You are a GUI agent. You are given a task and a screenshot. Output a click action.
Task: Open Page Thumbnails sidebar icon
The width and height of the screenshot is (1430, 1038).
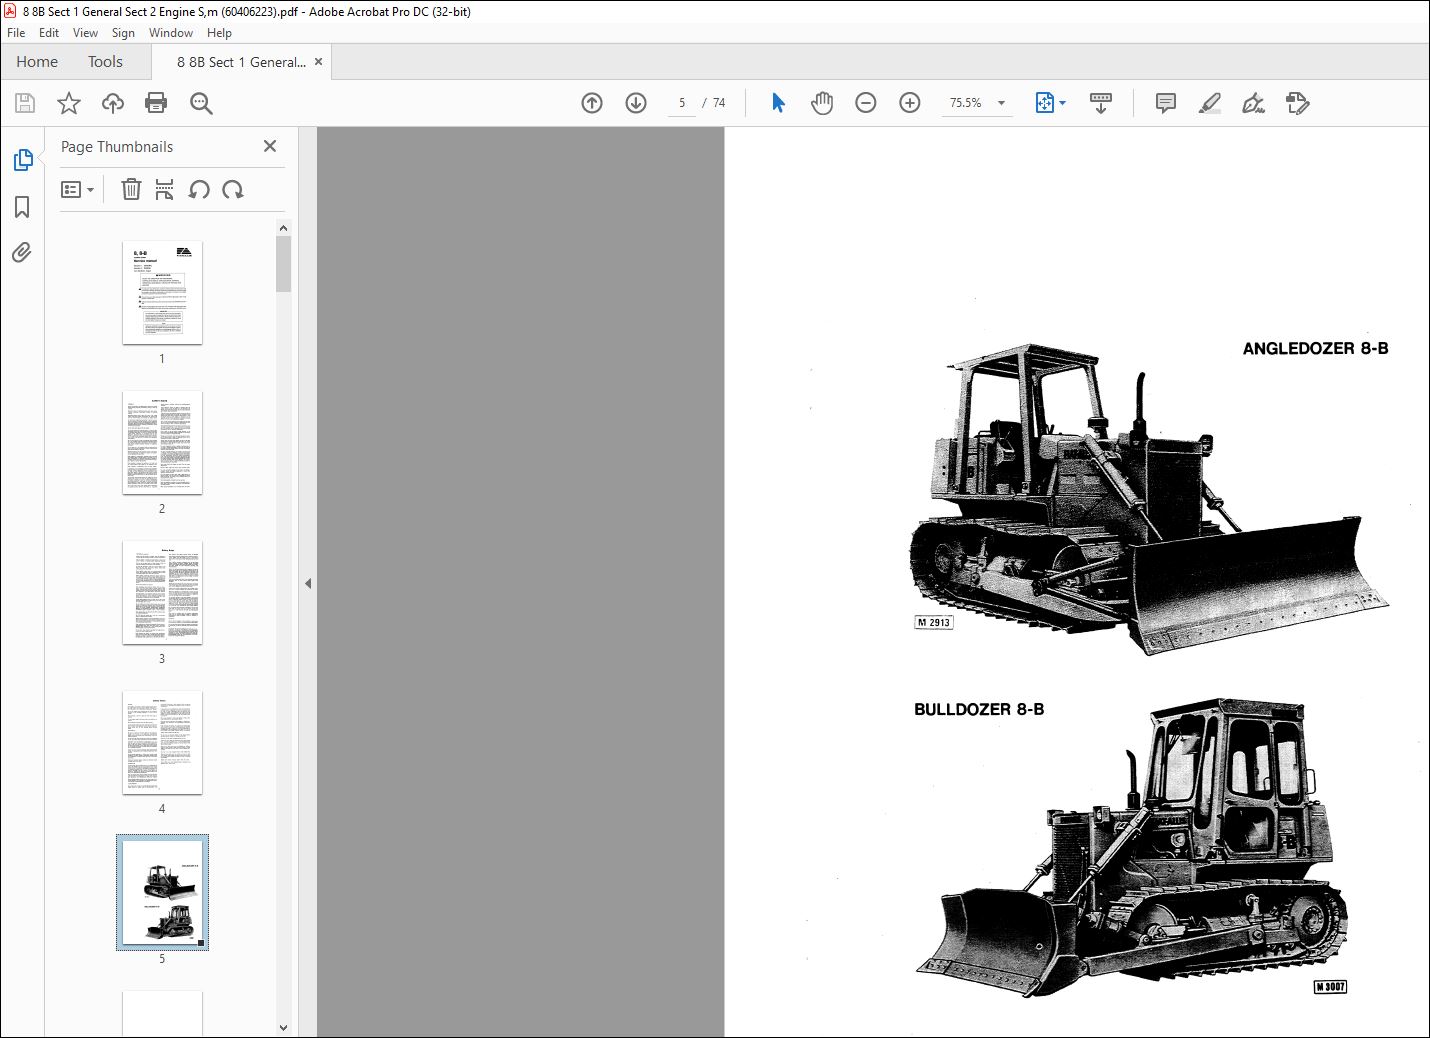click(22, 160)
